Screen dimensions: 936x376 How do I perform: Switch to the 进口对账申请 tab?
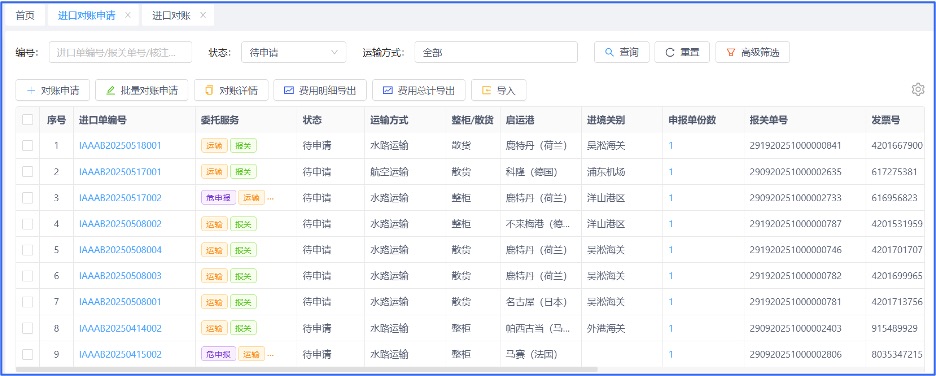click(87, 16)
